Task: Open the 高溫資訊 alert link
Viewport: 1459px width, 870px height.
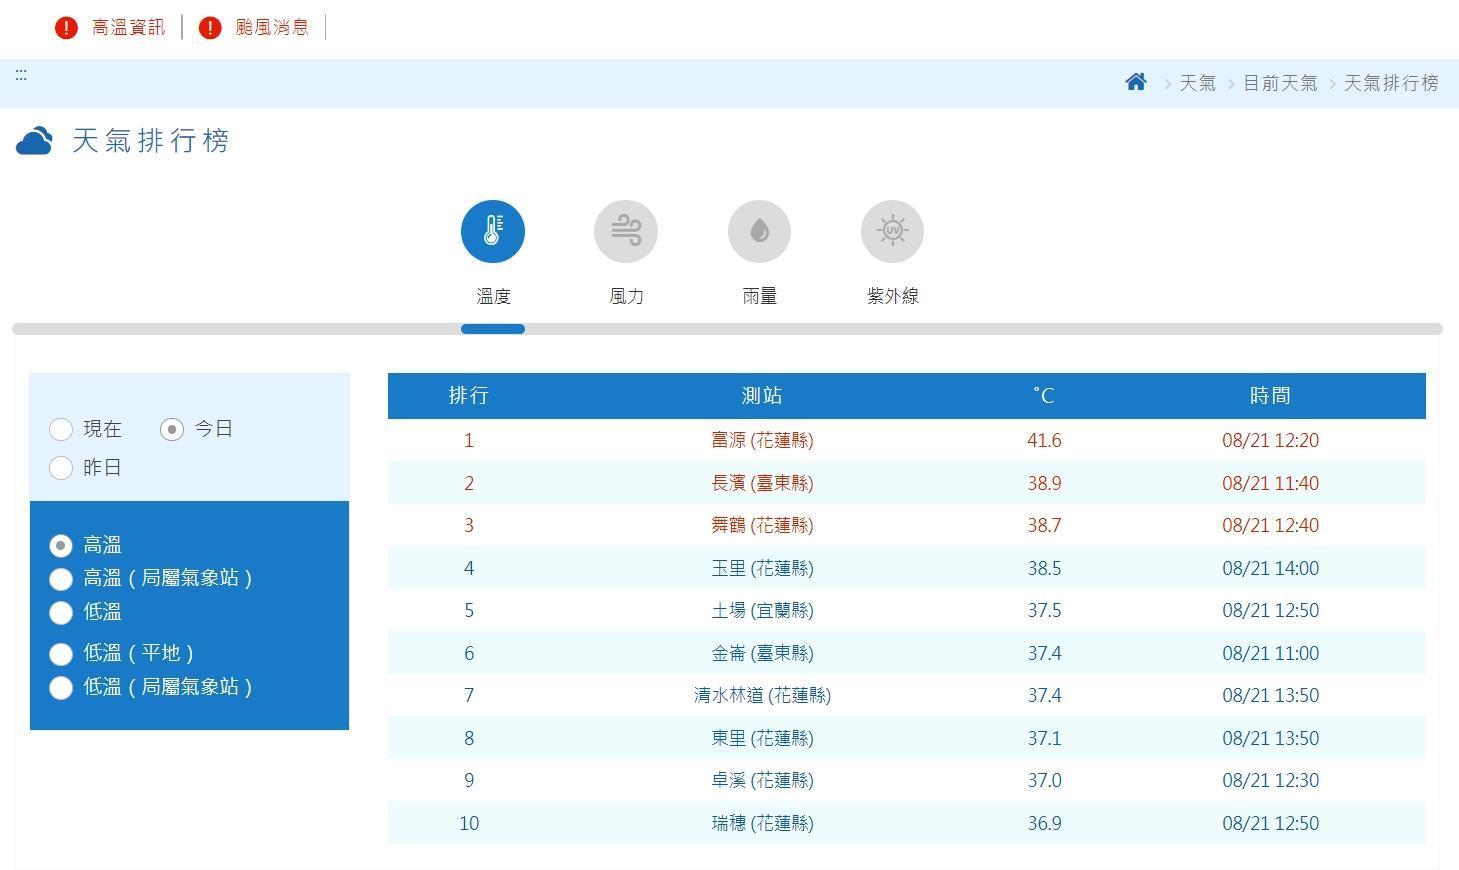Action: pyautogui.click(x=128, y=28)
